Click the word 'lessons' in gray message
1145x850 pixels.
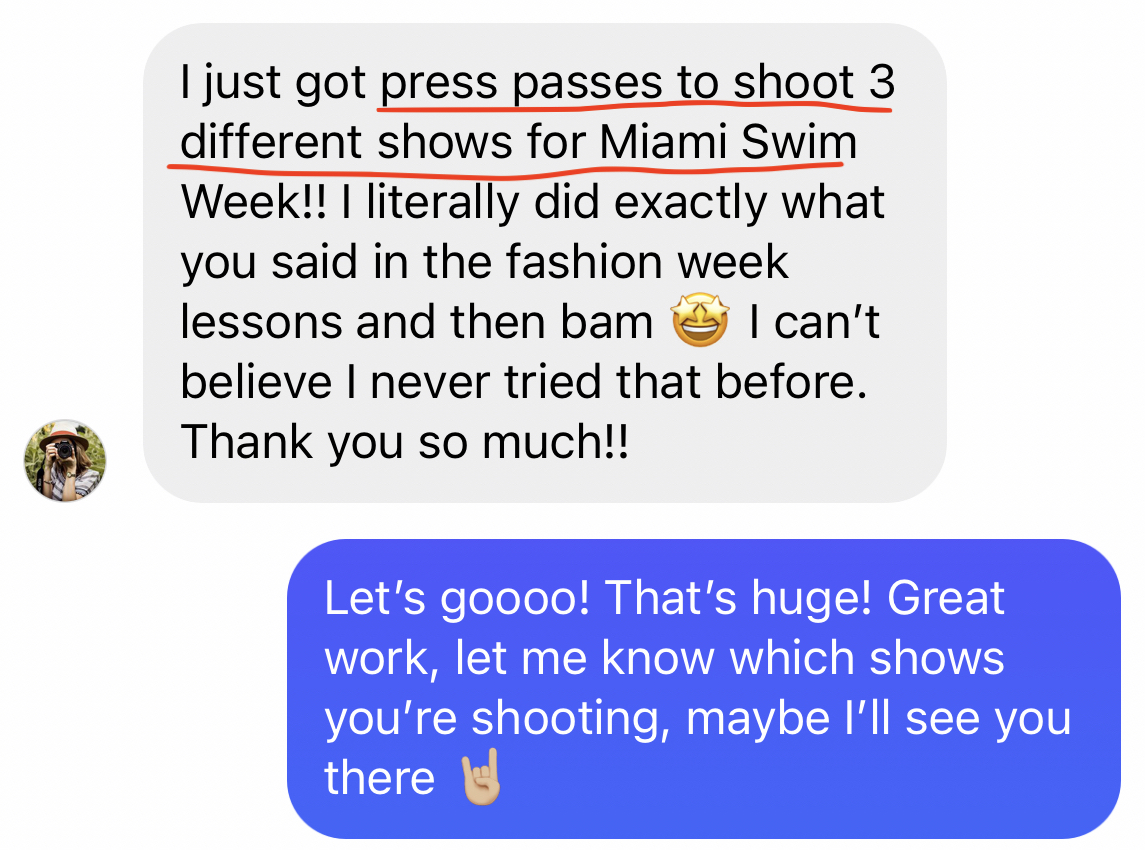[261, 322]
